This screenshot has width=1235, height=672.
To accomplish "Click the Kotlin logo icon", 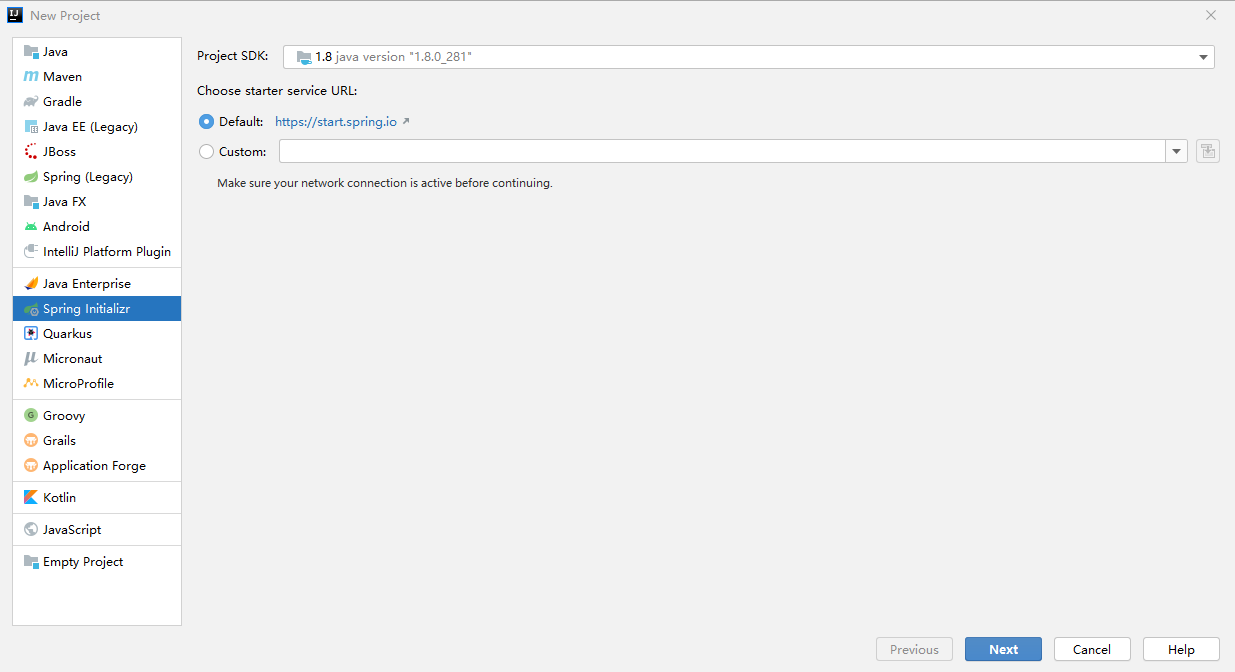I will click(31, 498).
